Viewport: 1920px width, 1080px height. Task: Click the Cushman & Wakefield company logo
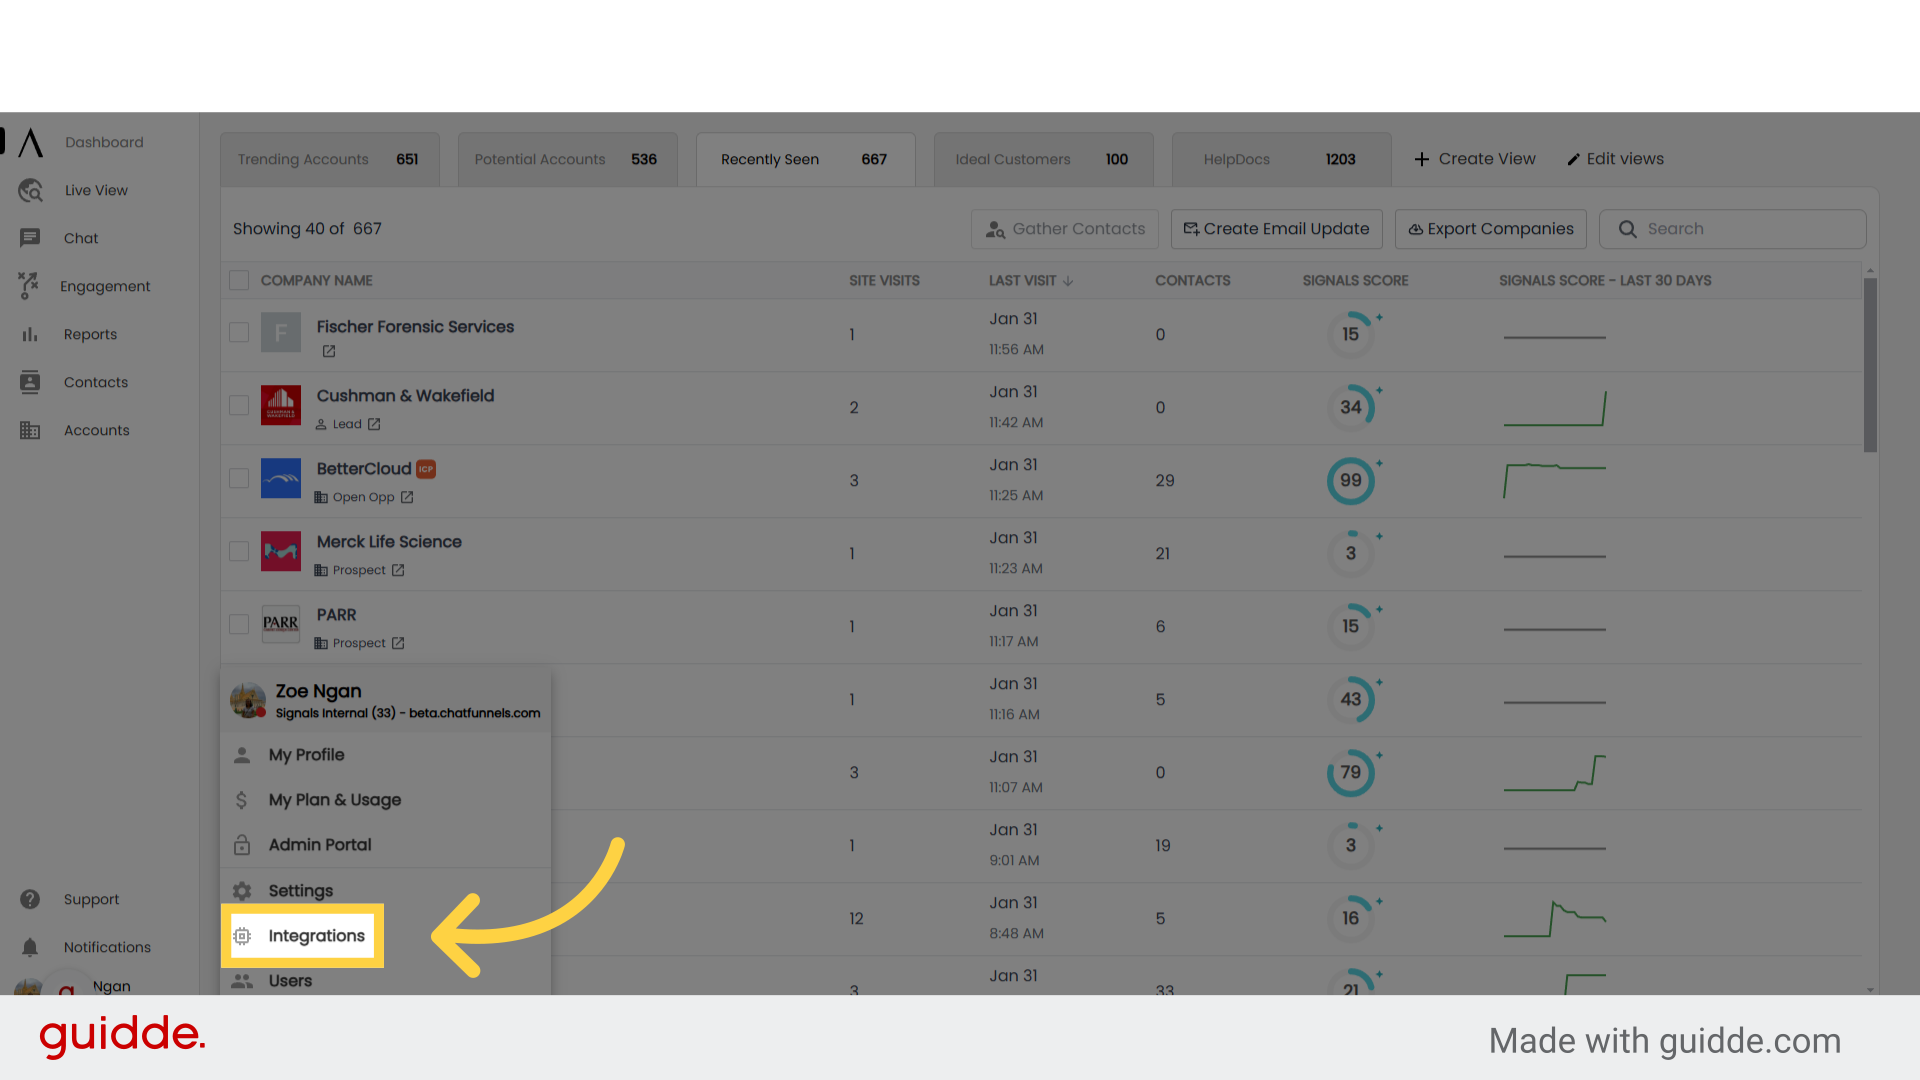[x=281, y=405]
